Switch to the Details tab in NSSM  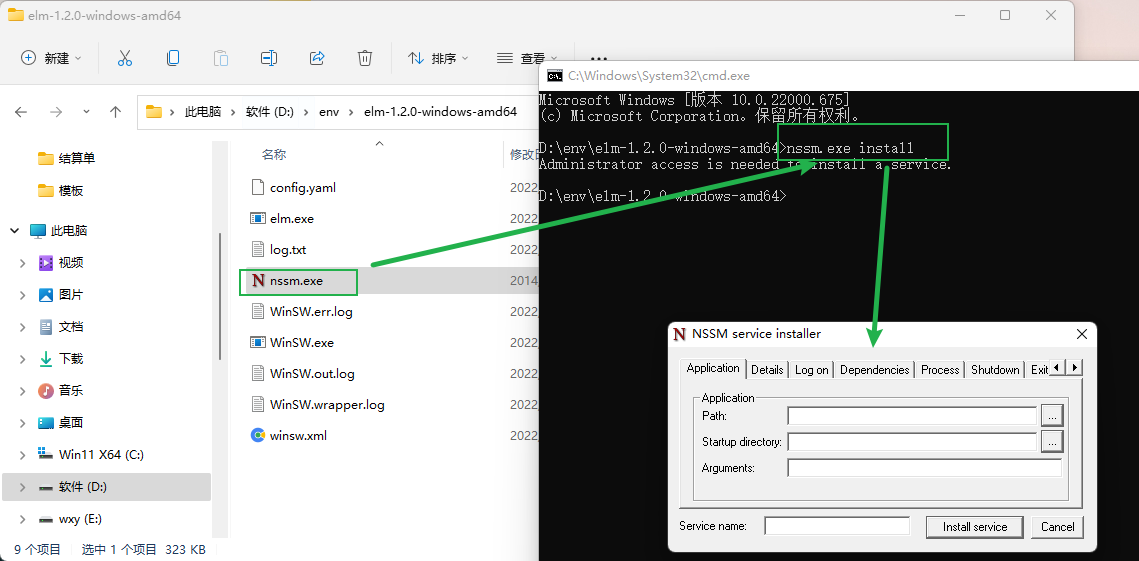pos(767,370)
